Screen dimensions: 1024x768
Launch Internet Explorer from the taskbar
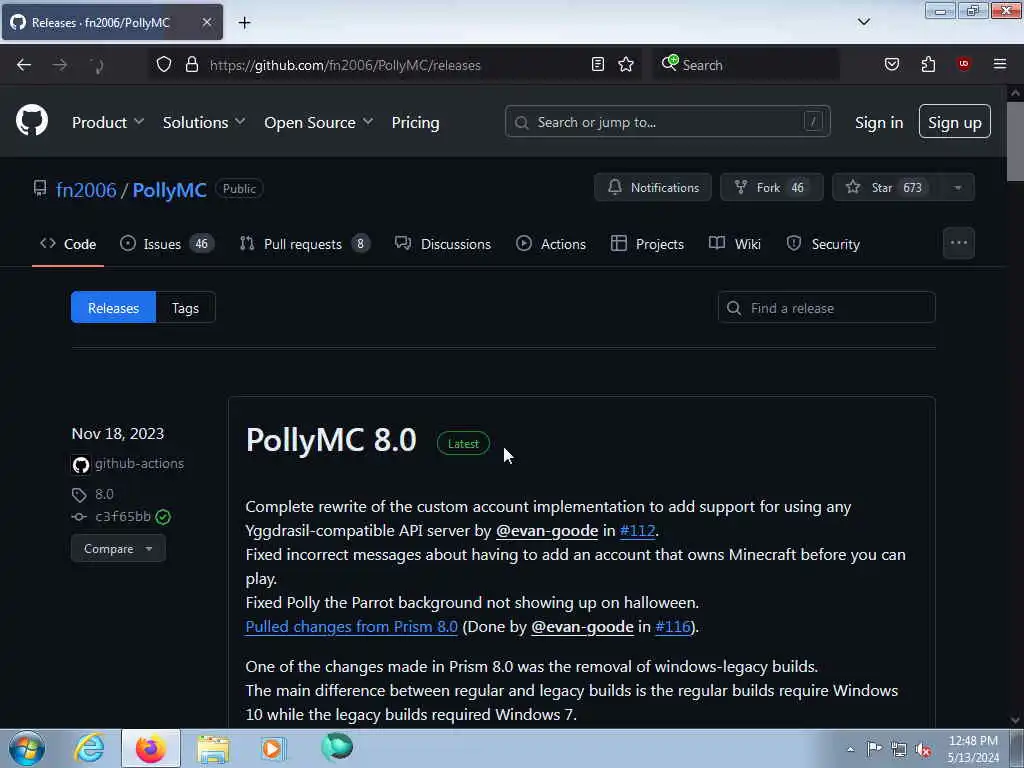89,748
